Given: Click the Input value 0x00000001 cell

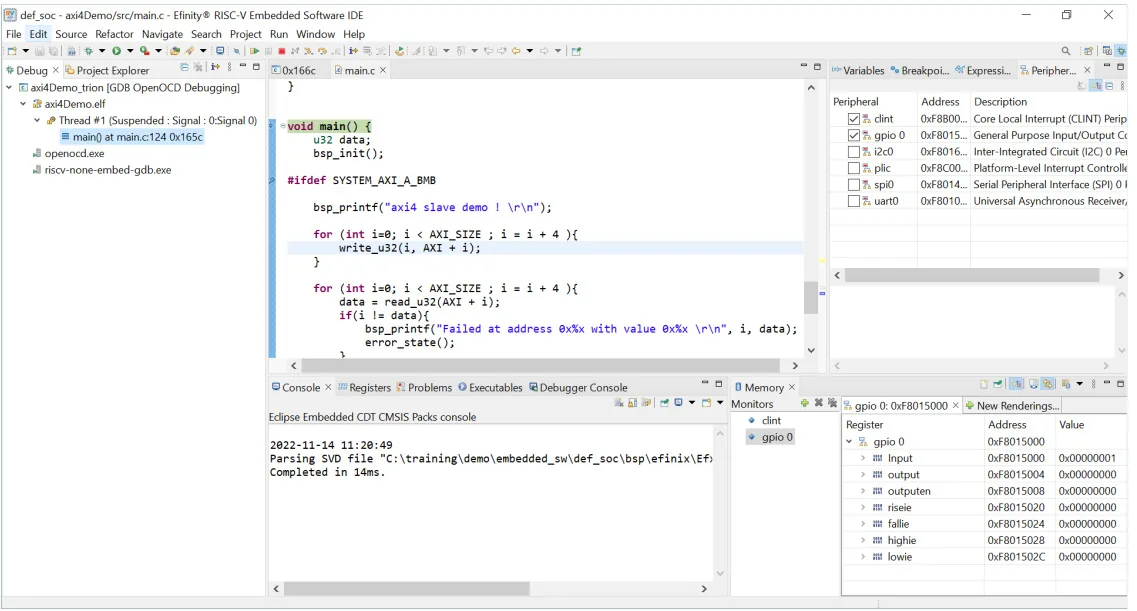Looking at the screenshot, I should (x=1087, y=458).
